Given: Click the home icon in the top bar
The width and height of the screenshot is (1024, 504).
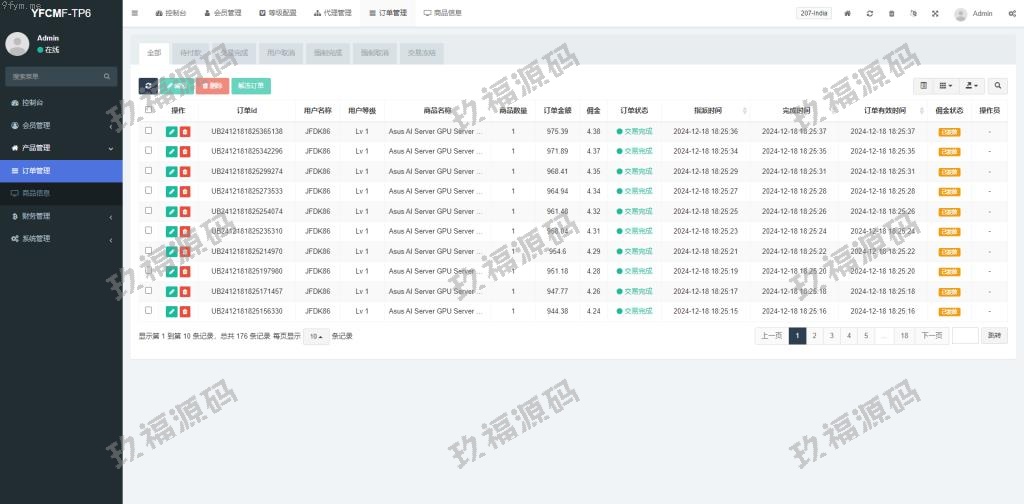Looking at the screenshot, I should [848, 14].
